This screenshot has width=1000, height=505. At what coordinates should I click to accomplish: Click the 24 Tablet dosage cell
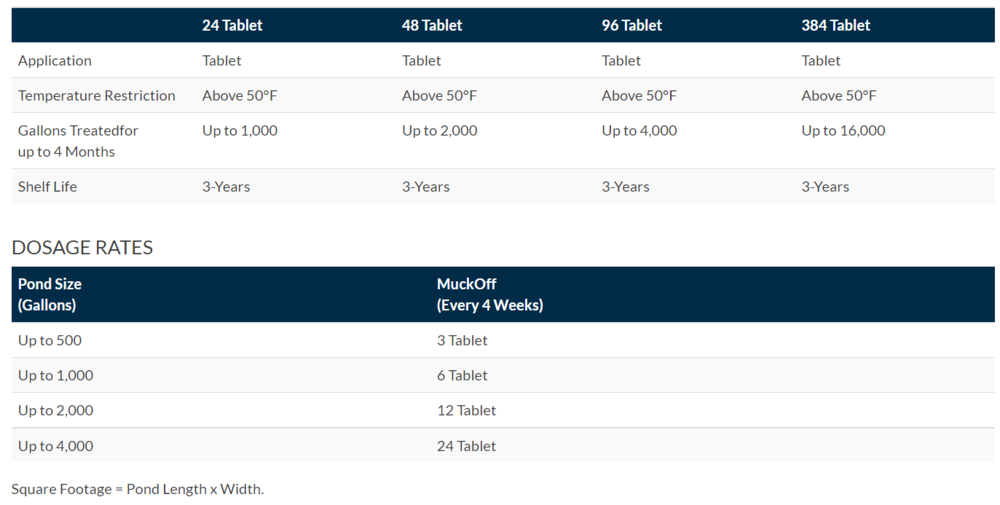466,446
